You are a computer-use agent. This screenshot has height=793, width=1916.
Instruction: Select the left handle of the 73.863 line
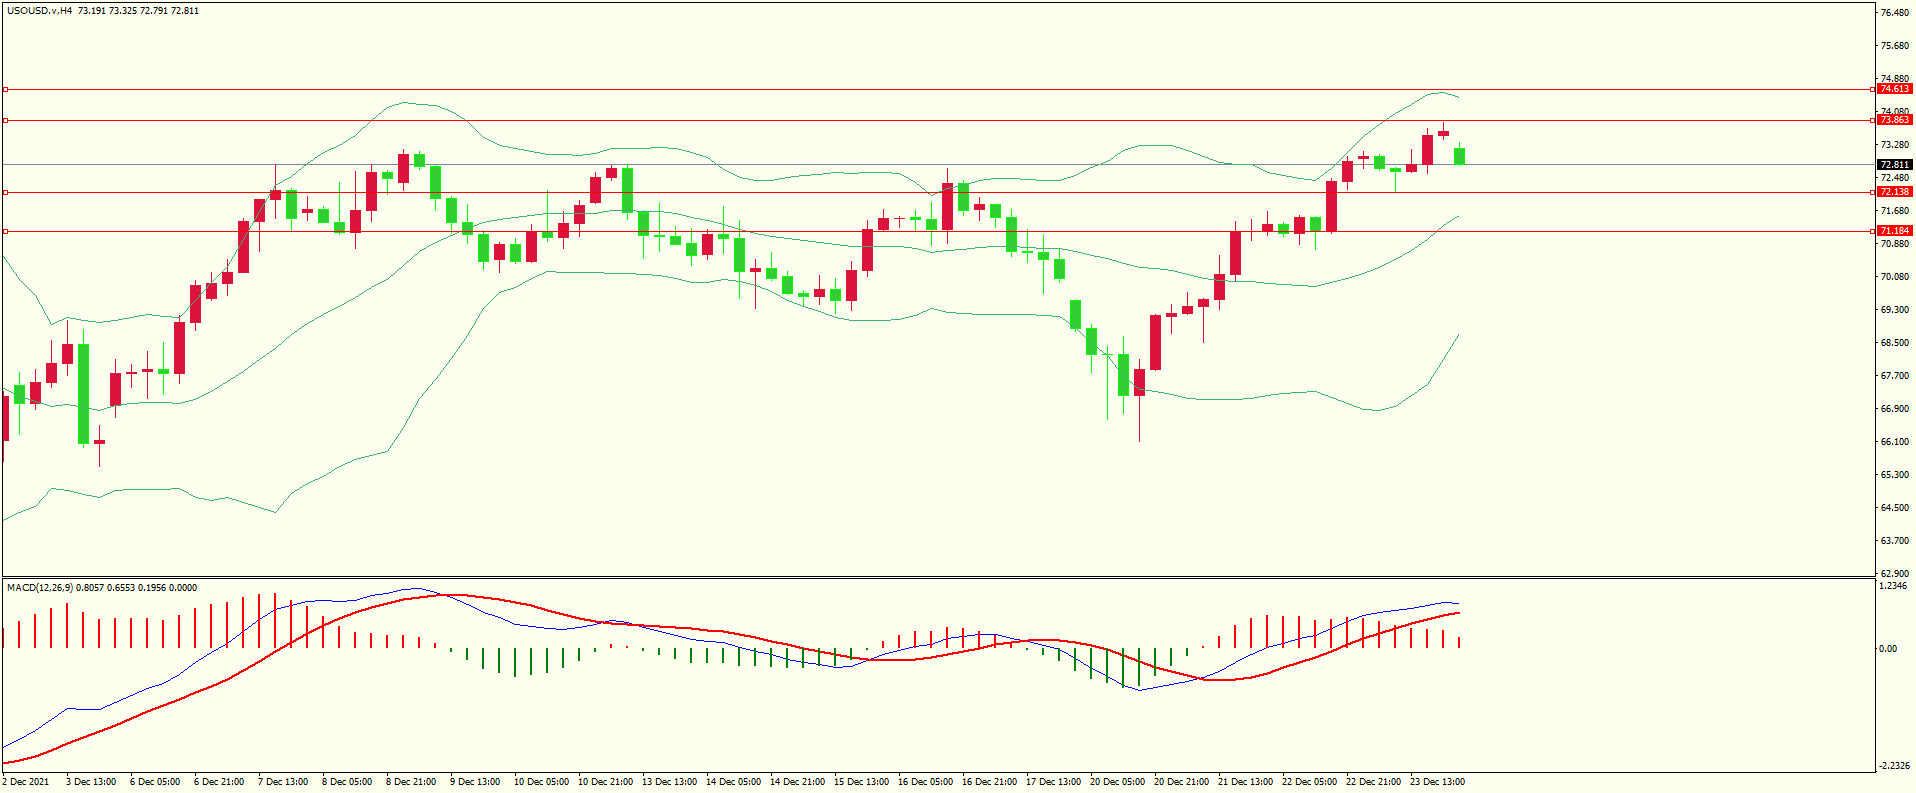point(5,120)
